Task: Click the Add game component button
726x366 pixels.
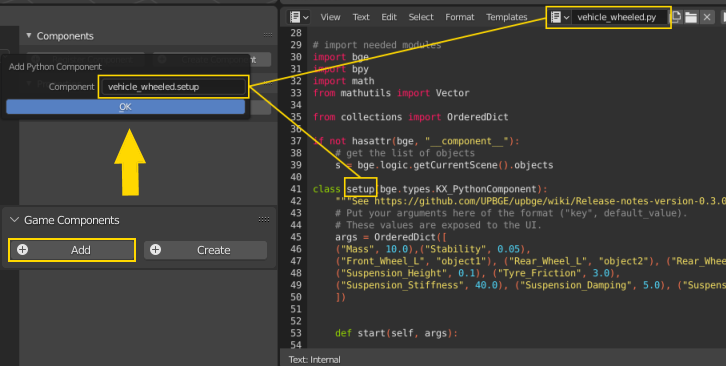Action: tap(72, 250)
